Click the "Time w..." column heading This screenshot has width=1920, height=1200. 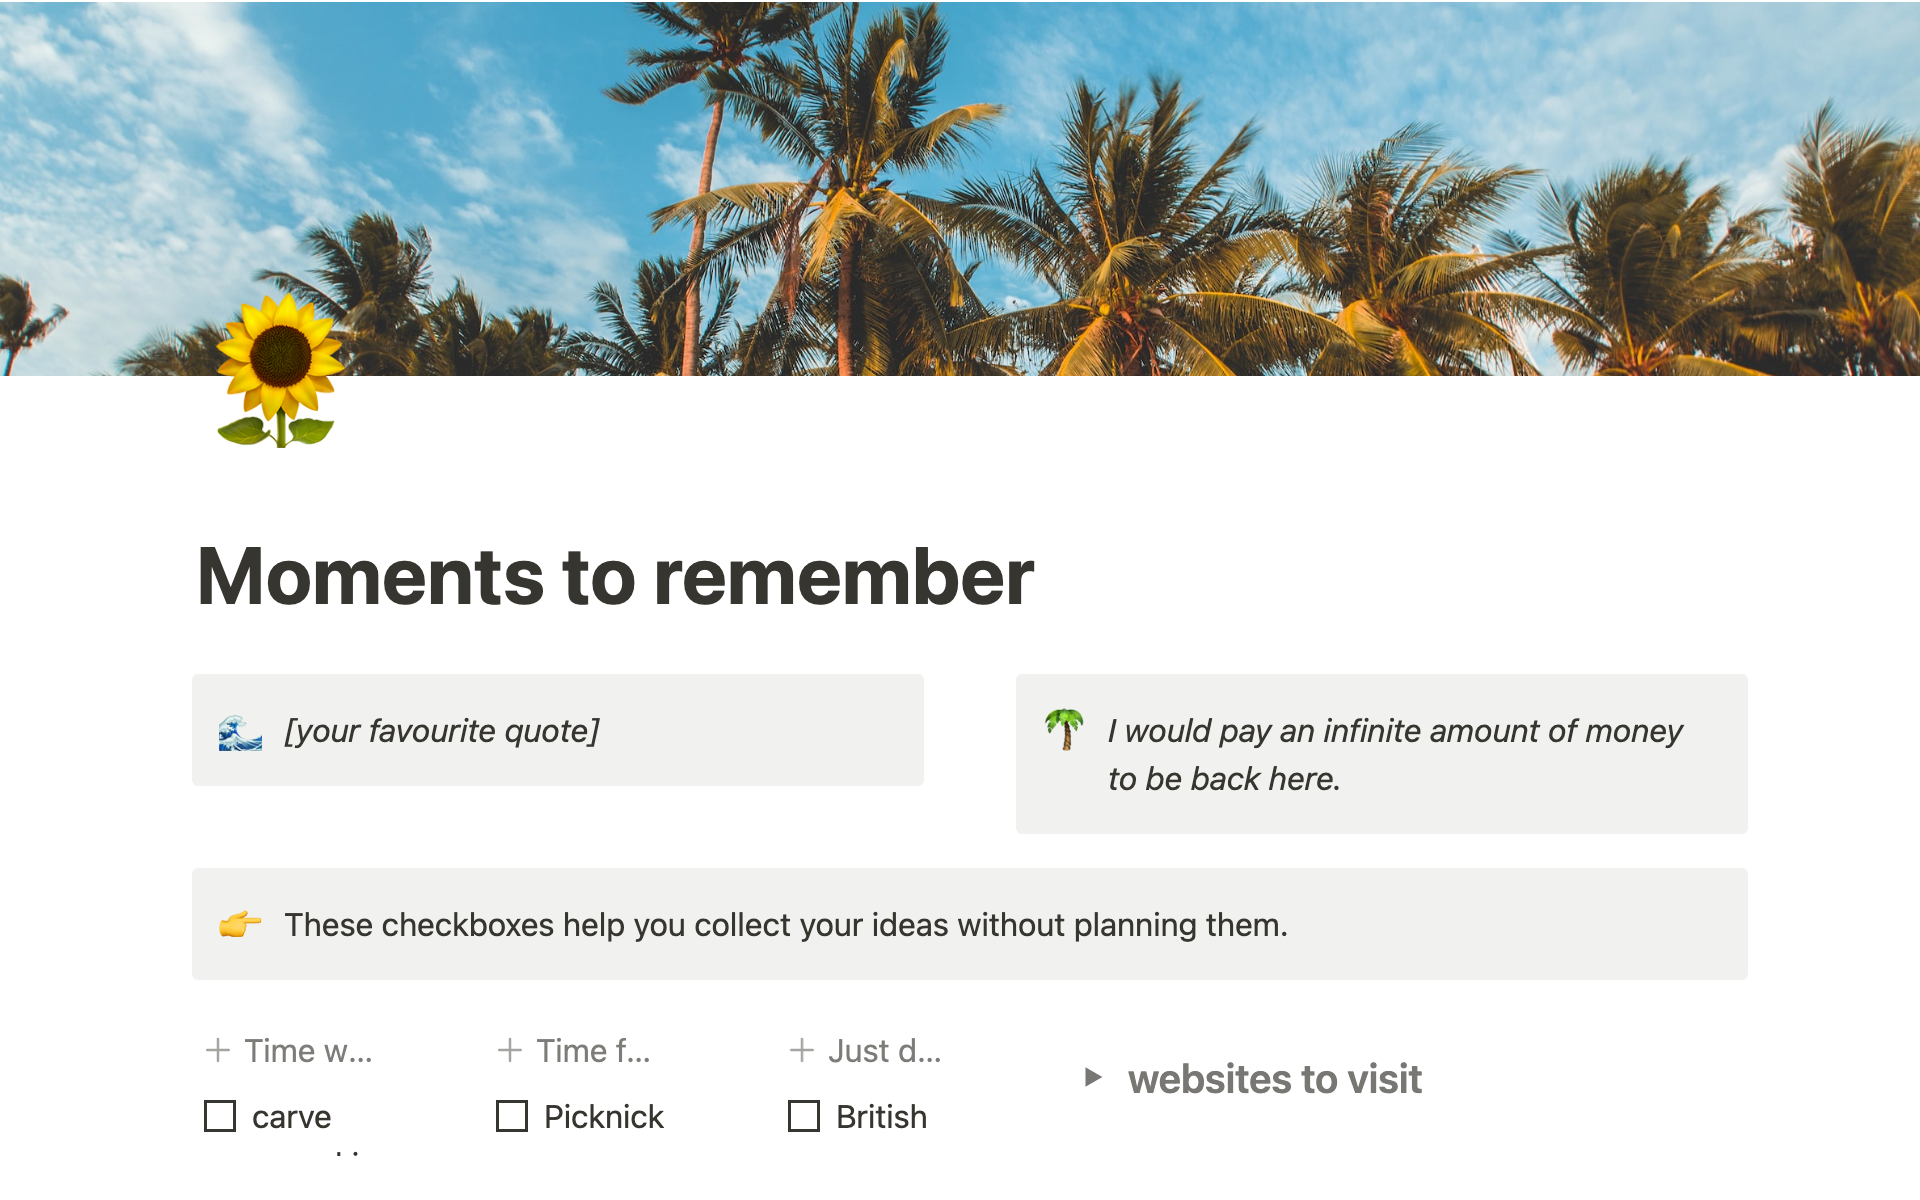[307, 1050]
